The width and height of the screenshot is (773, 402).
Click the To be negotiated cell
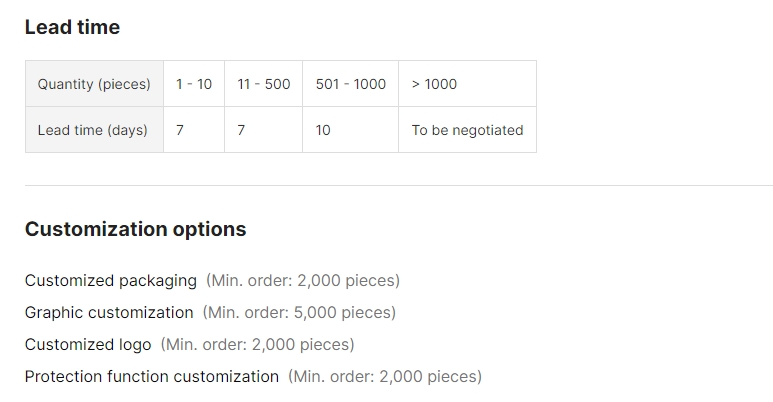point(467,130)
